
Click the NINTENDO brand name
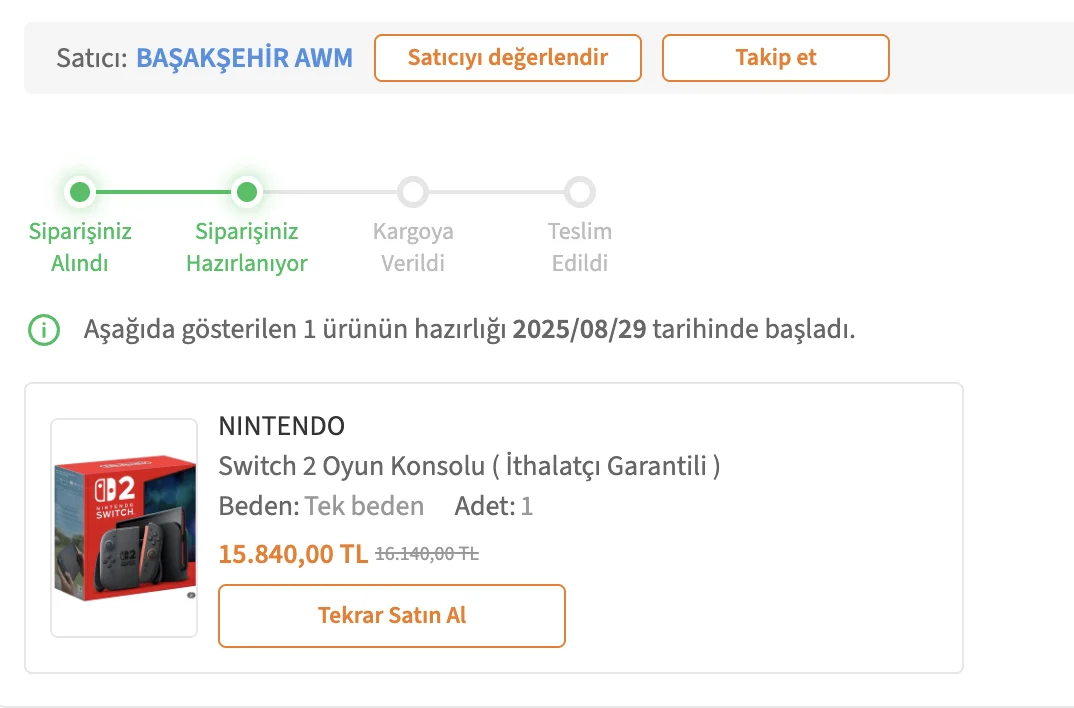[281, 426]
